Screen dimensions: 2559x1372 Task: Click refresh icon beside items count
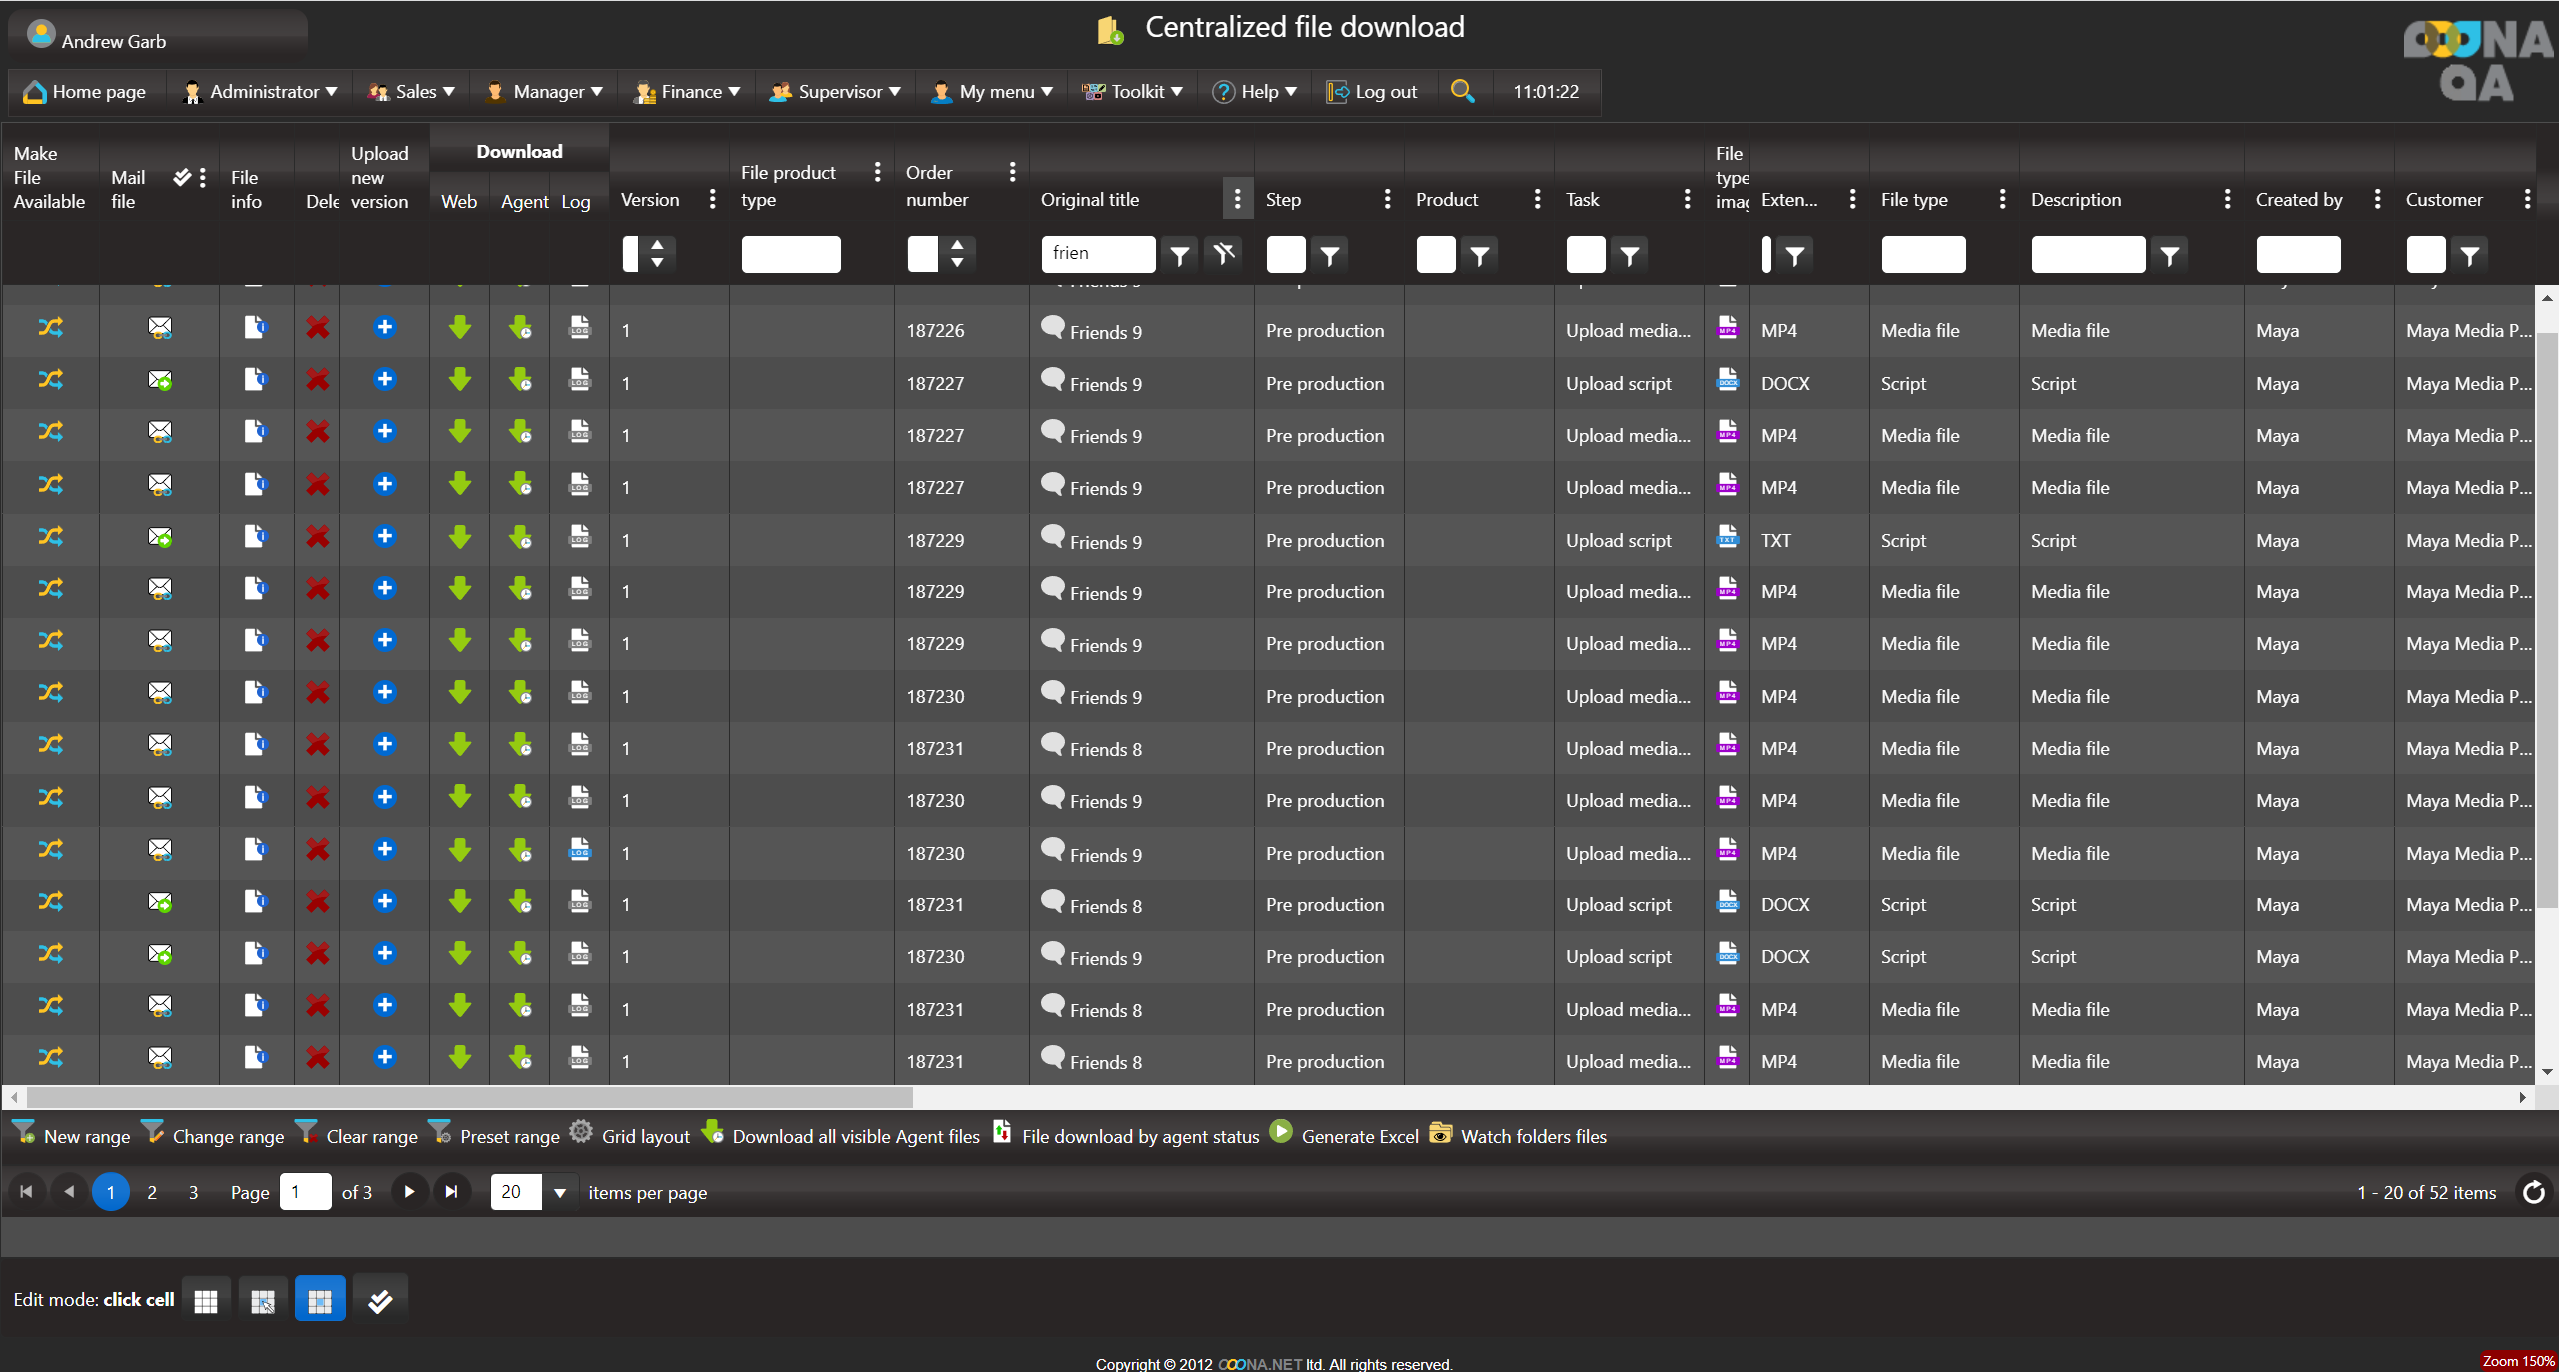(x=2533, y=1192)
